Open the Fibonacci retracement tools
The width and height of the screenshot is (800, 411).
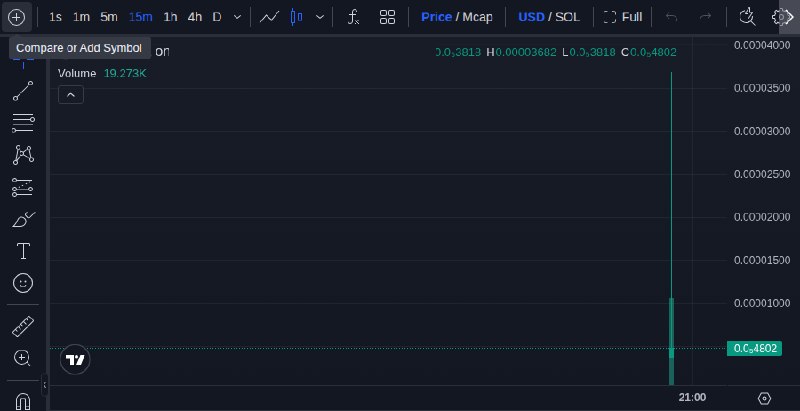click(23, 123)
